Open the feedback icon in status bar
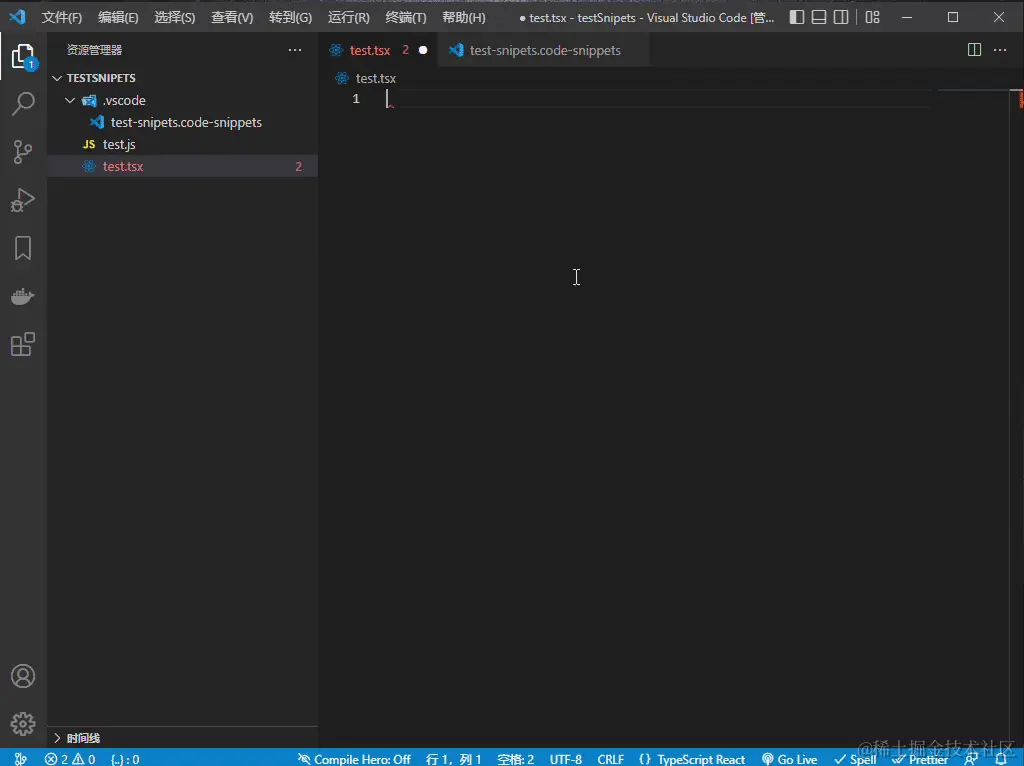 pos(971,759)
